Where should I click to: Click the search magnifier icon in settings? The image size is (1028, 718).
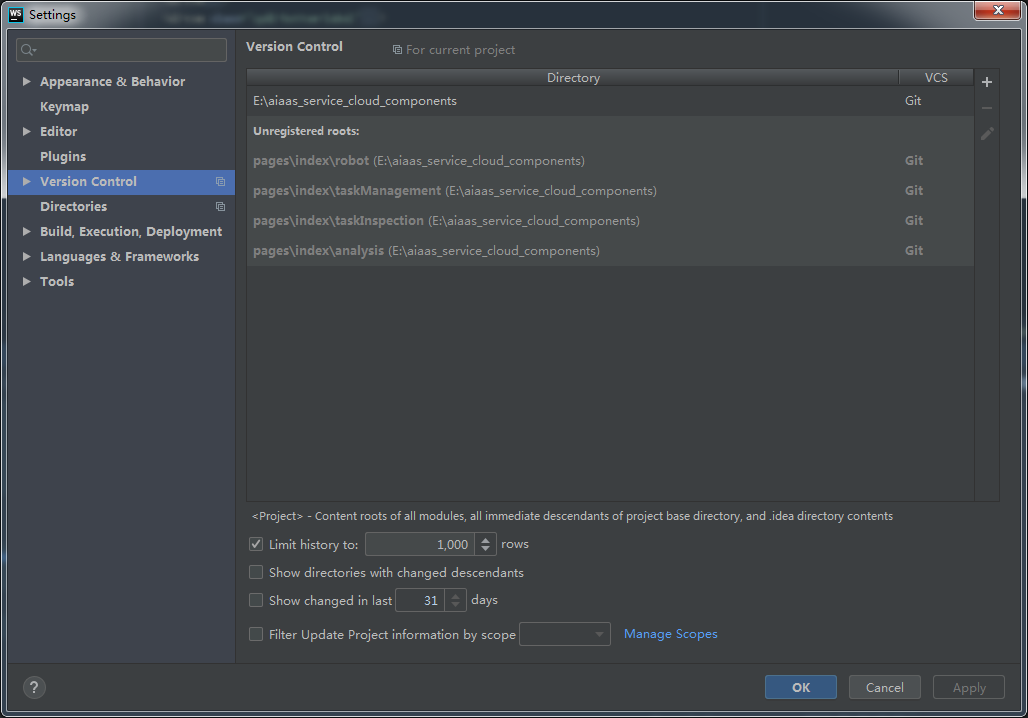[x=28, y=50]
